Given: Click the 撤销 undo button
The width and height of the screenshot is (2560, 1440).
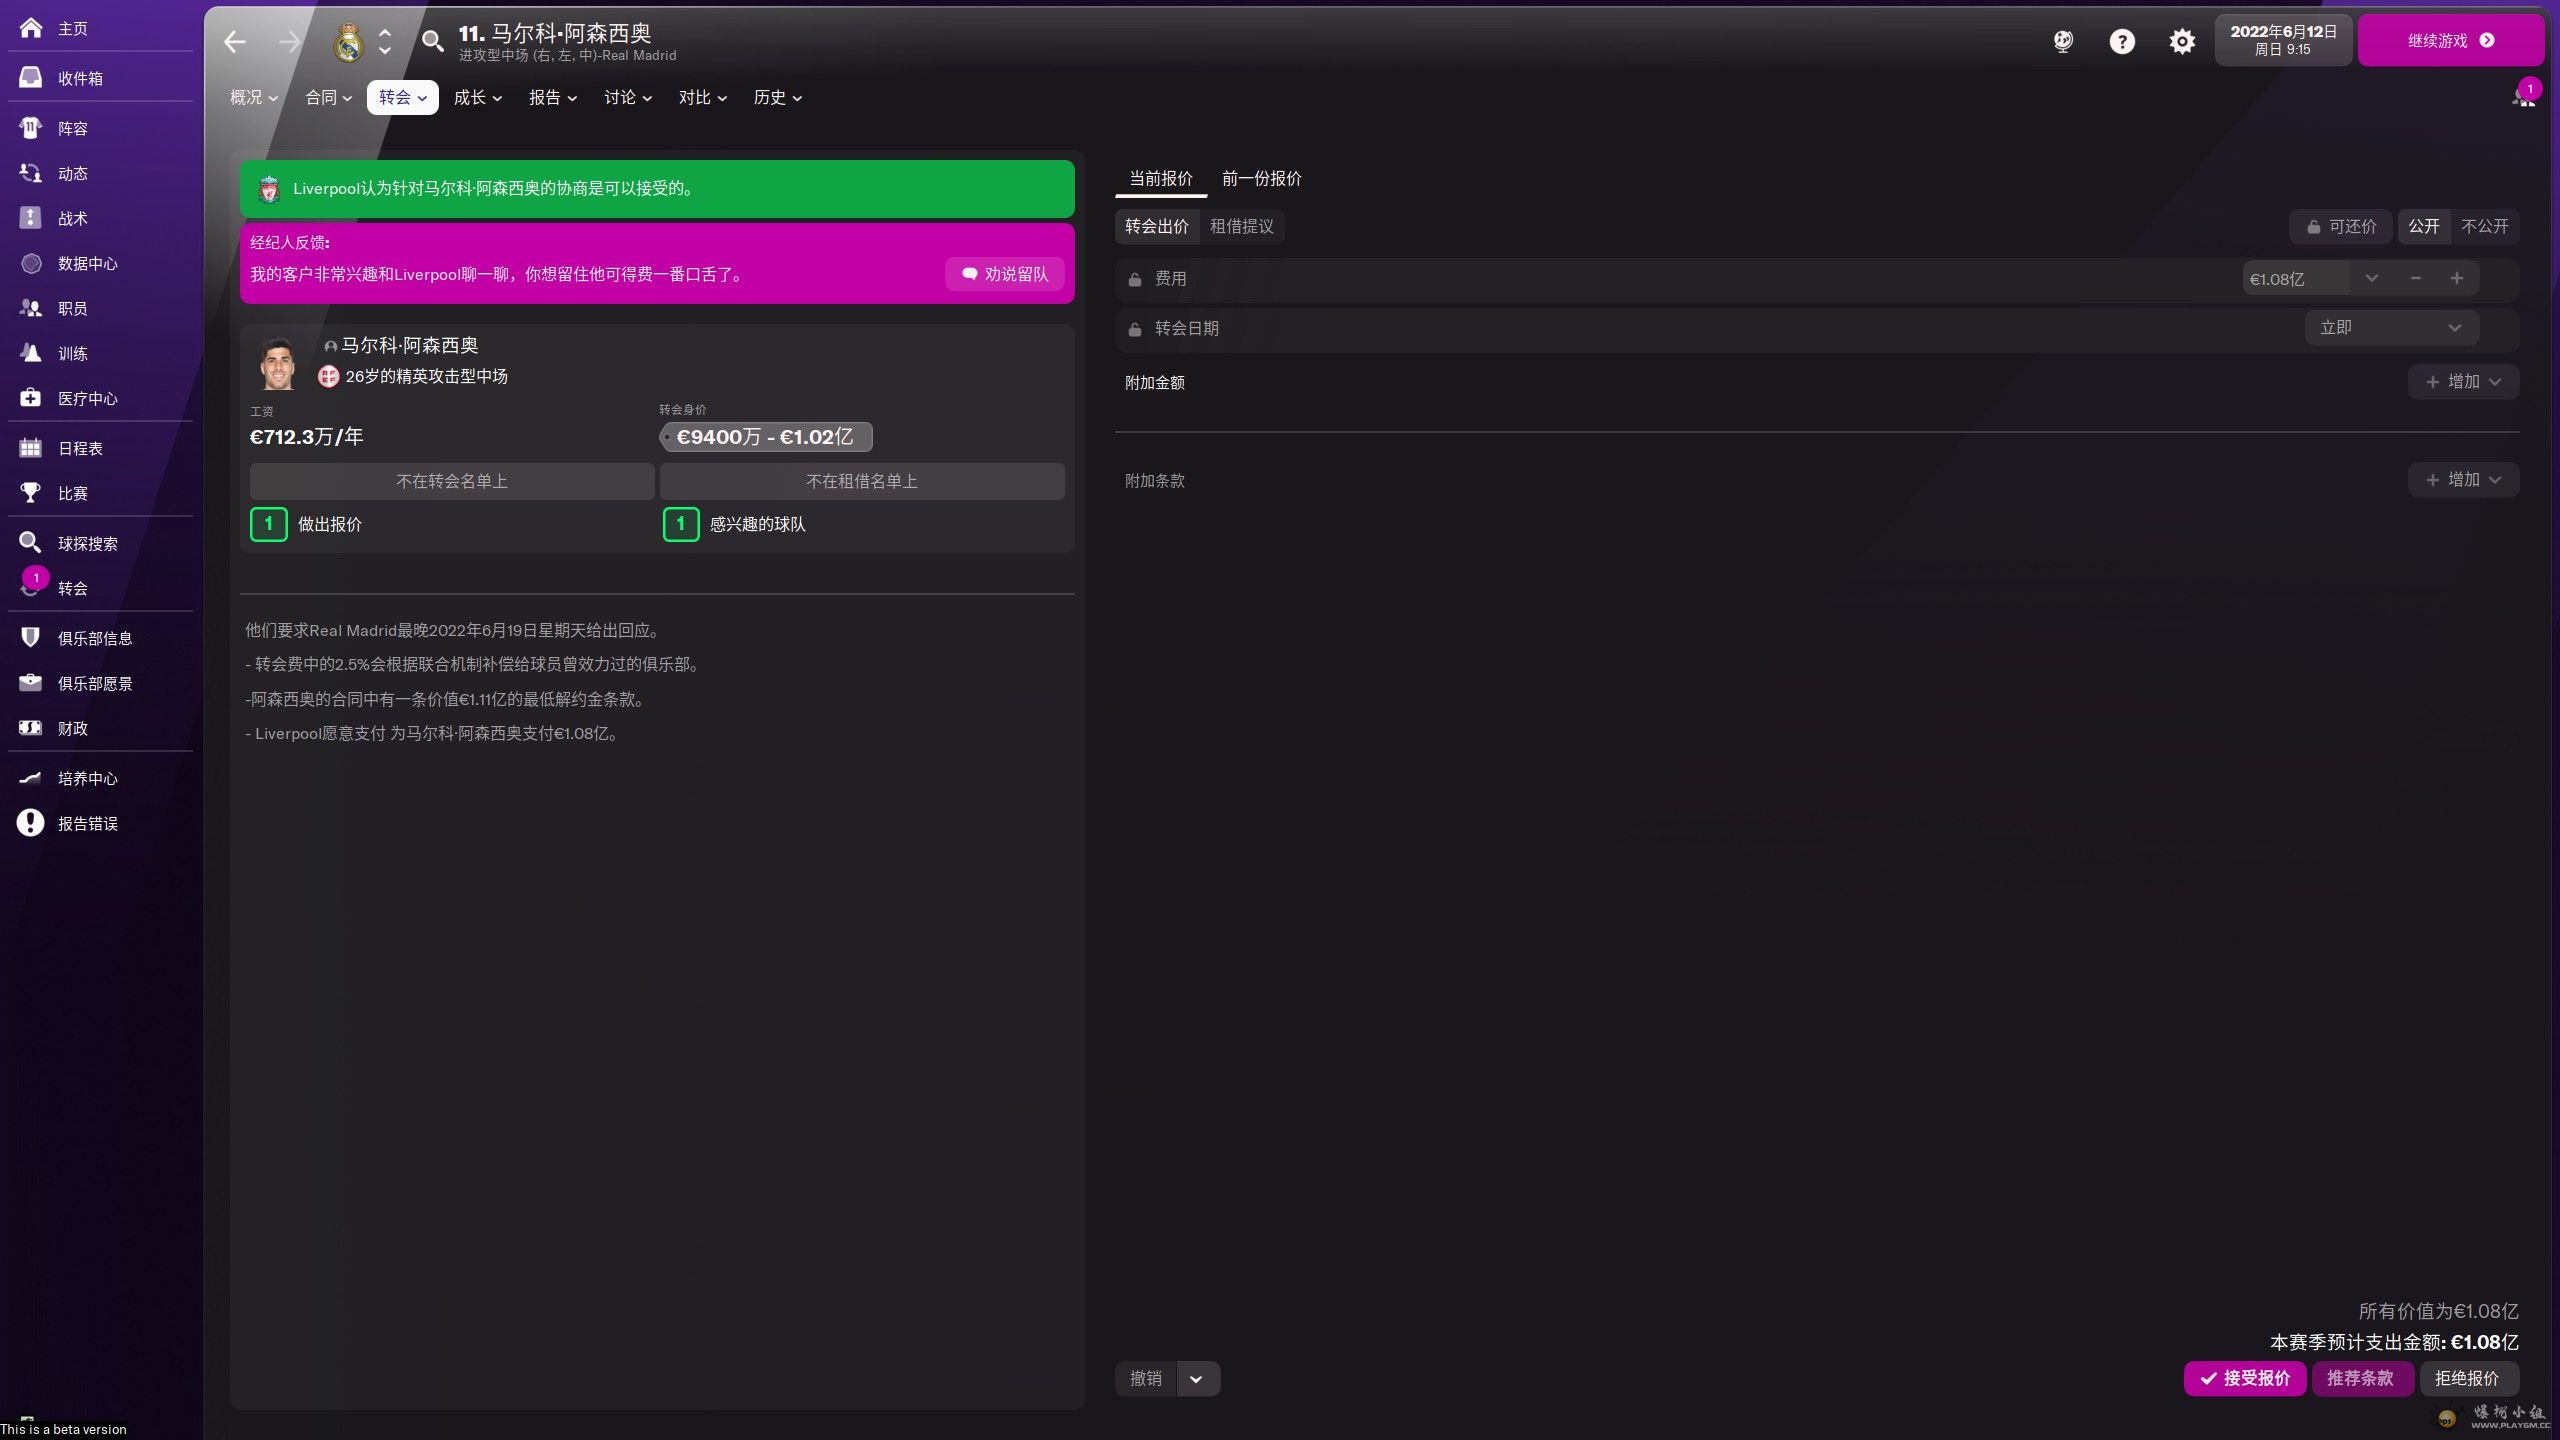Looking at the screenshot, I should (x=1146, y=1379).
